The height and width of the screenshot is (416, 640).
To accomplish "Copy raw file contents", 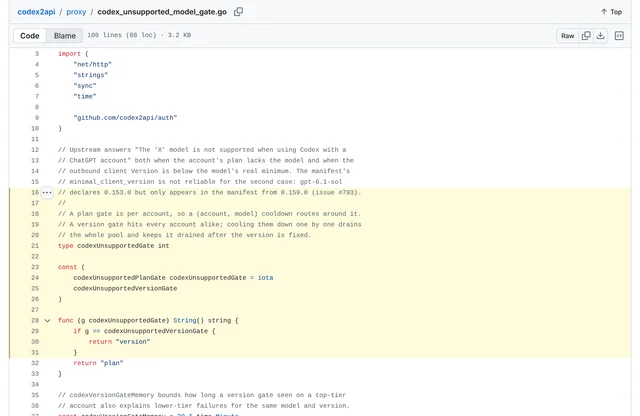I will point(586,36).
